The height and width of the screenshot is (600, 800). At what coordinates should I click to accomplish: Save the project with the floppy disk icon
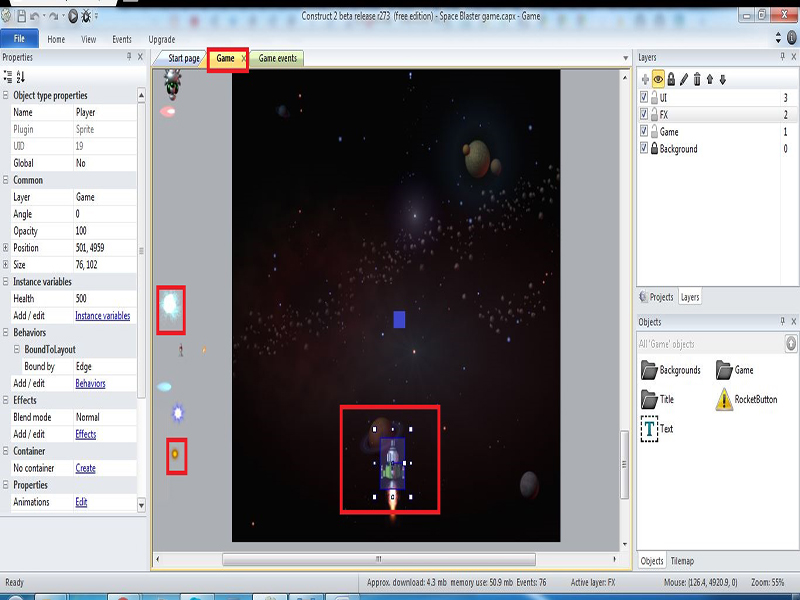tap(21, 16)
